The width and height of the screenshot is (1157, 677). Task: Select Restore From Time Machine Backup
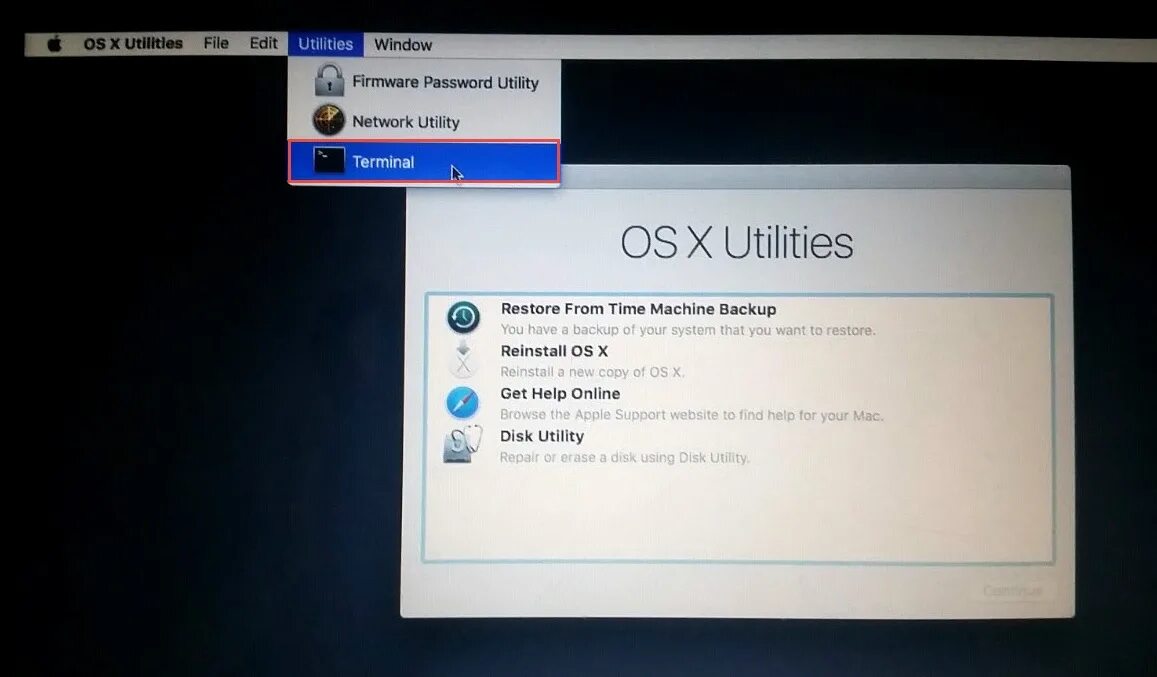point(739,318)
